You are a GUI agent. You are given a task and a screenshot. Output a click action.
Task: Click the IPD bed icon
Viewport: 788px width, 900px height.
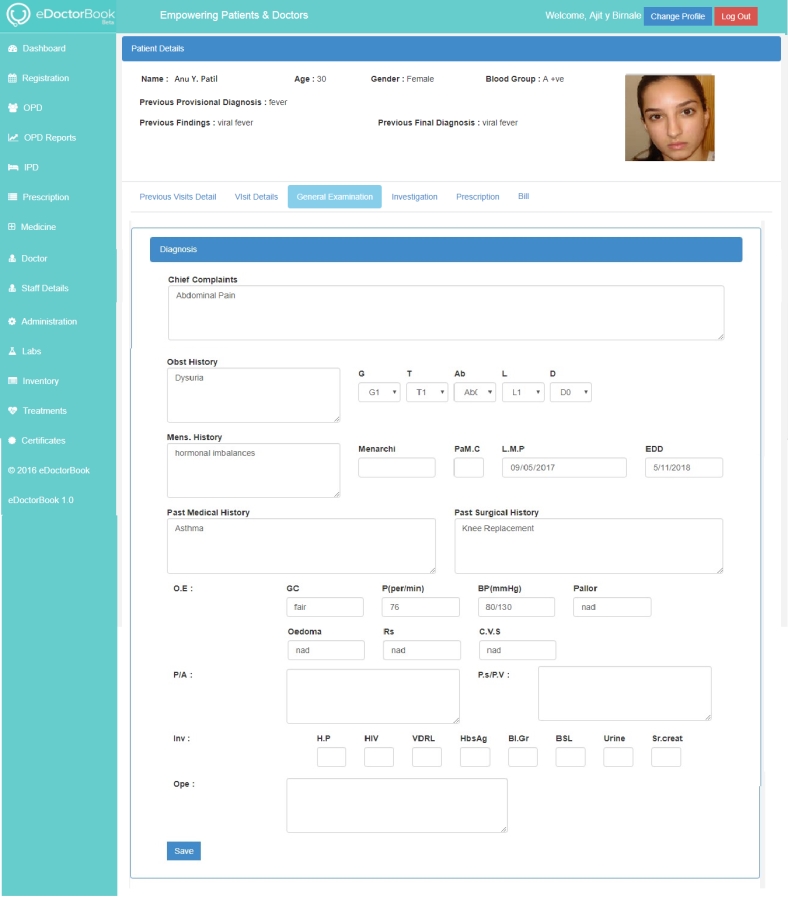[12, 168]
